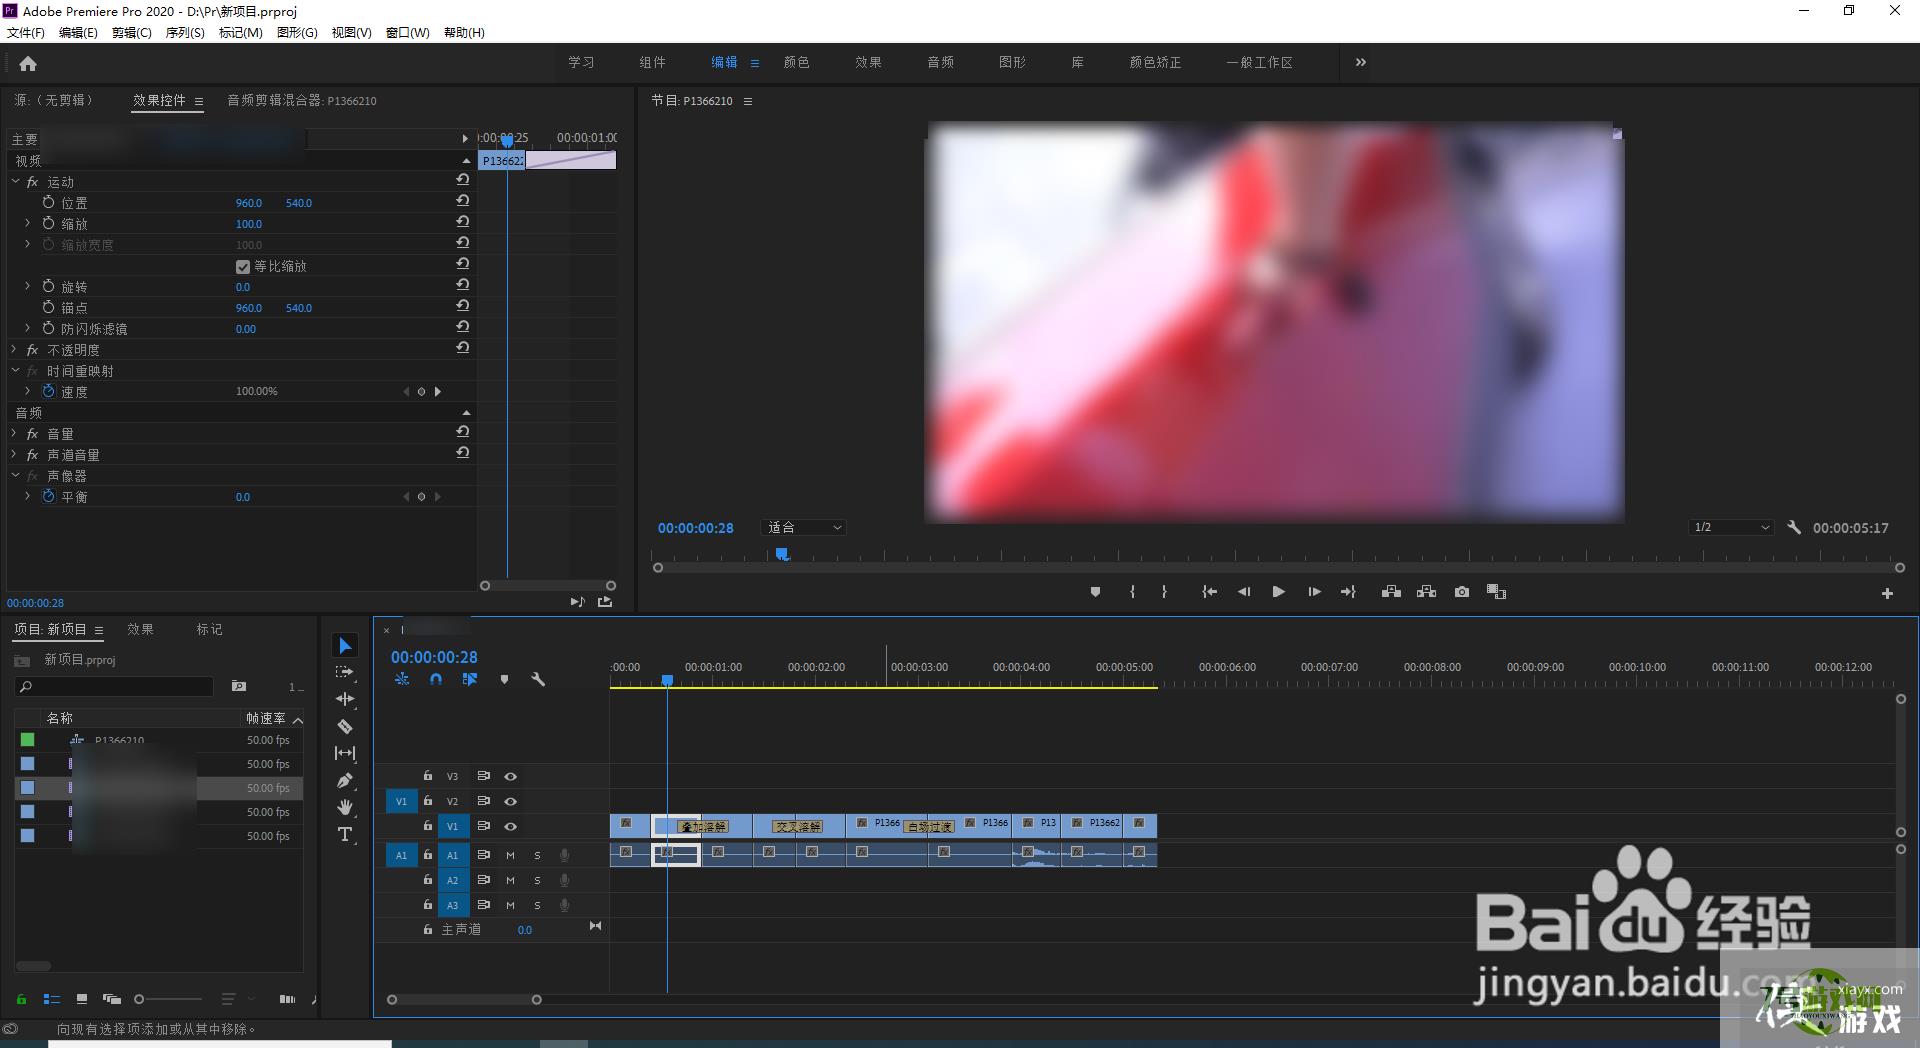Toggle linked selection in timeline
The width and height of the screenshot is (1920, 1048).
(470, 679)
